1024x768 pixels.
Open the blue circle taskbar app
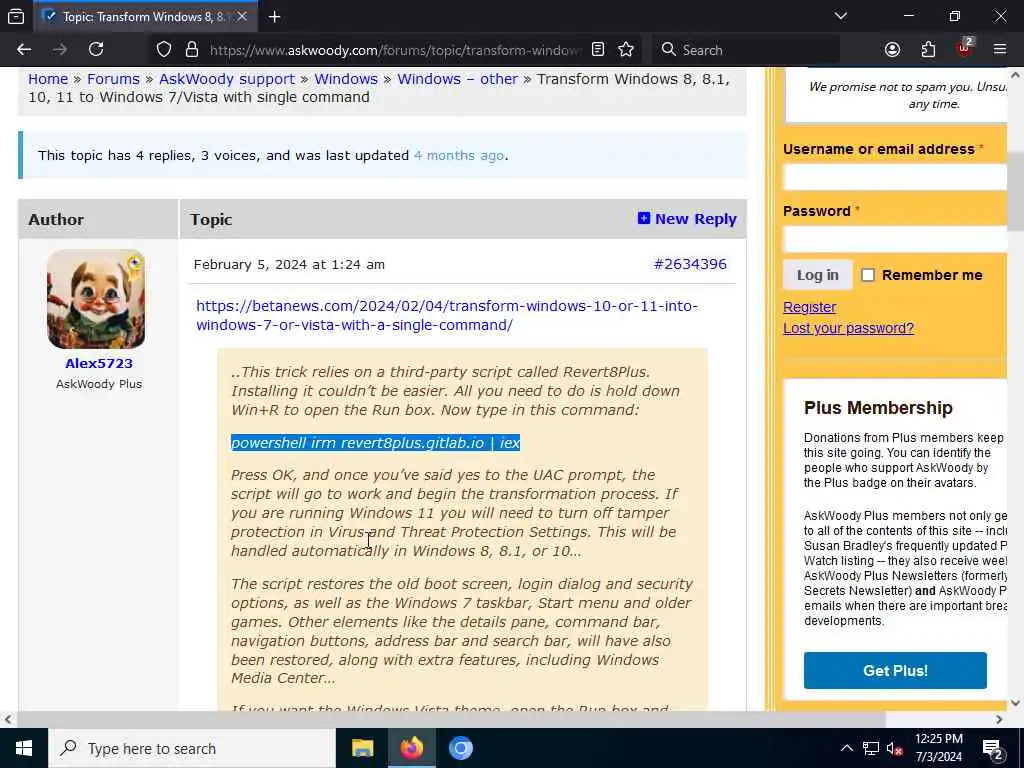tap(460, 748)
